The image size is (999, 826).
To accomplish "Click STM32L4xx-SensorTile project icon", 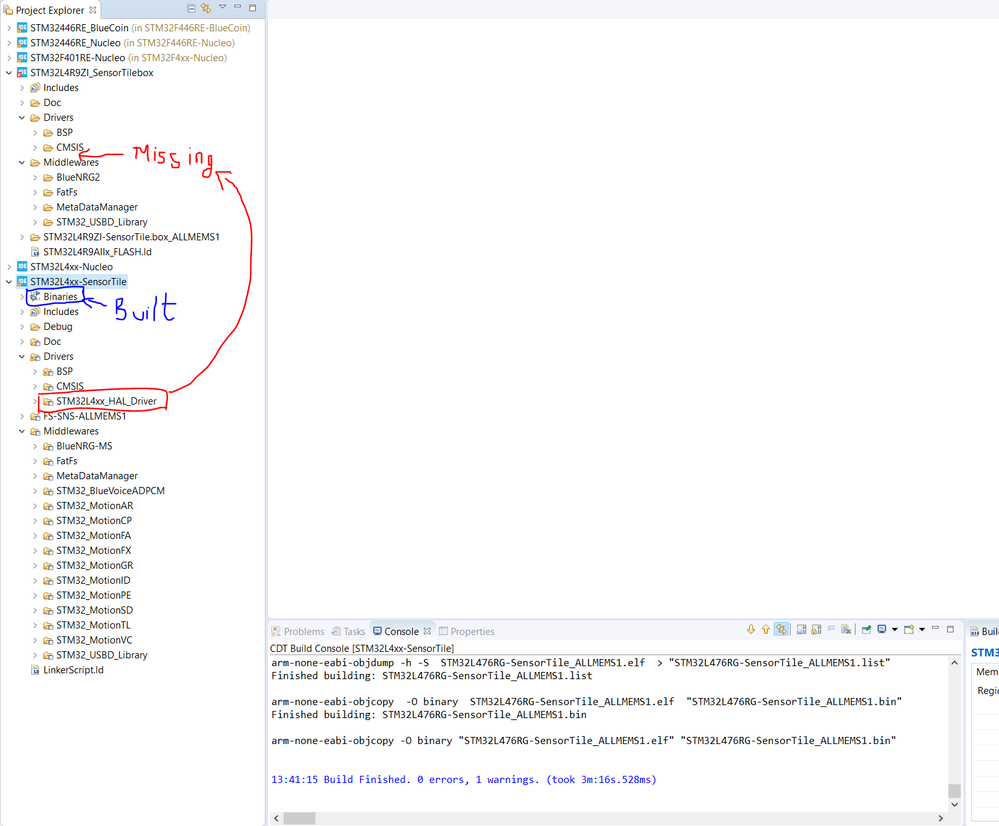I will tap(22, 282).
